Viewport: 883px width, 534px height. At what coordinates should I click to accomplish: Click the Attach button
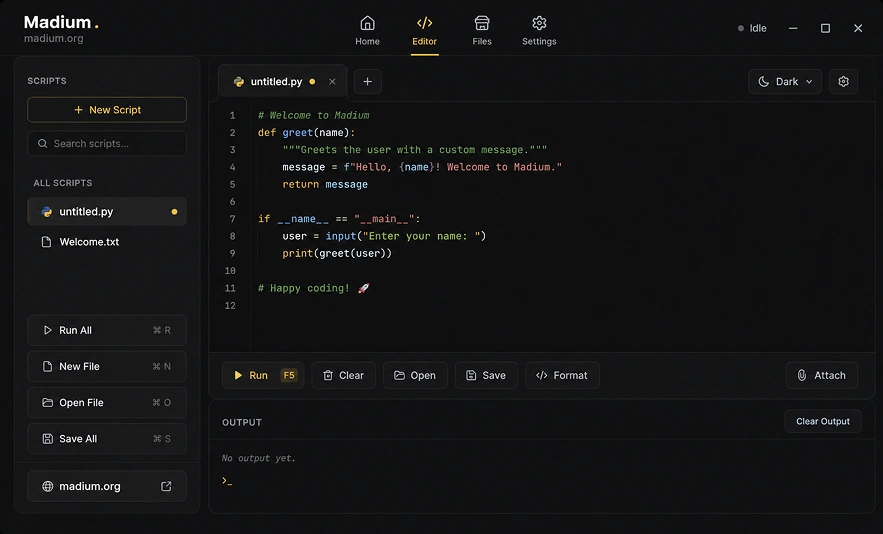tap(822, 375)
